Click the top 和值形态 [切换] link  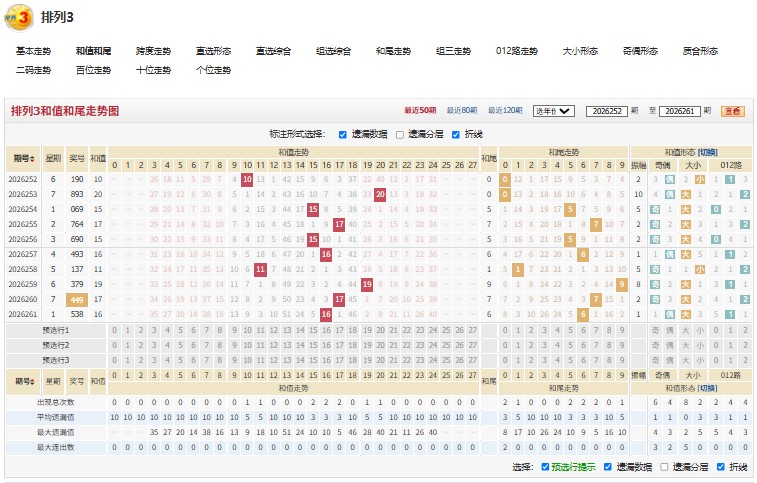pyautogui.click(x=708, y=153)
